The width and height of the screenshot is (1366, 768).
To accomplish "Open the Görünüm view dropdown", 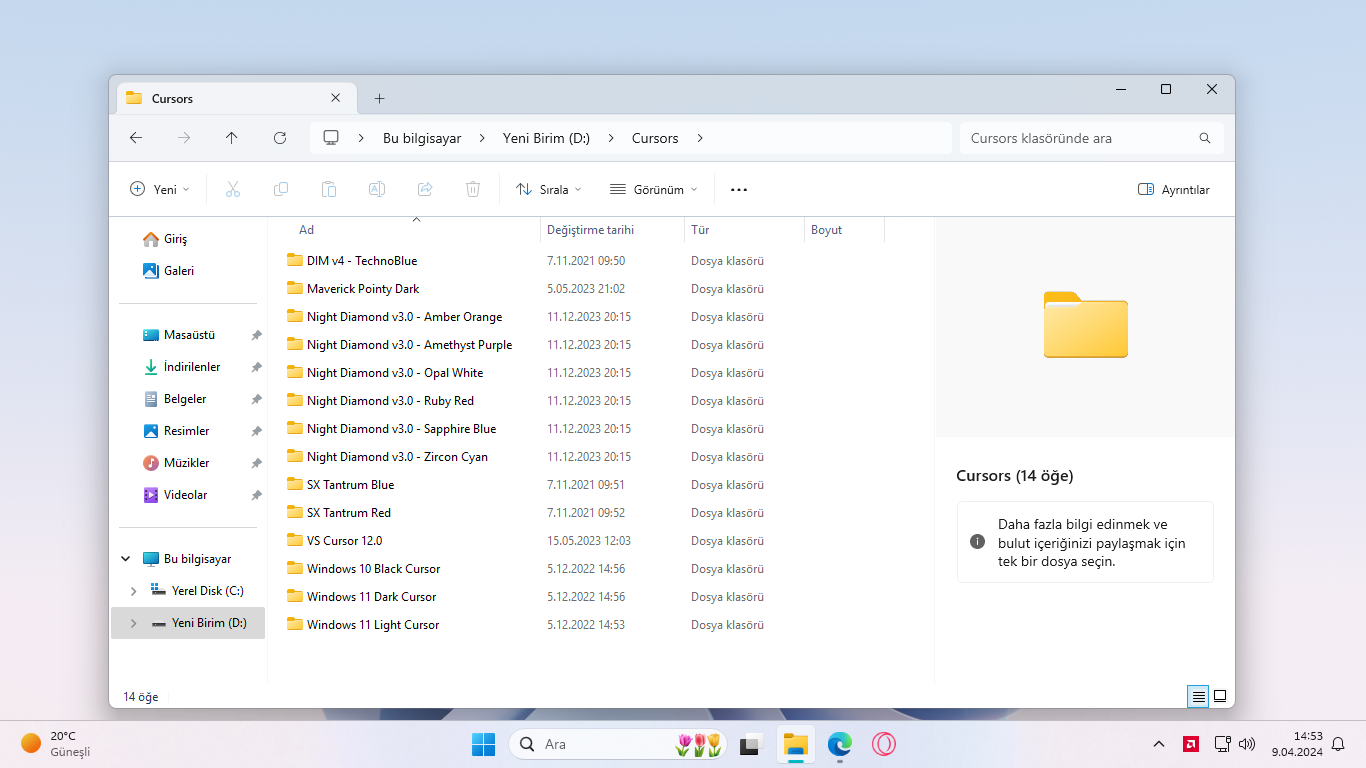I will tap(654, 190).
